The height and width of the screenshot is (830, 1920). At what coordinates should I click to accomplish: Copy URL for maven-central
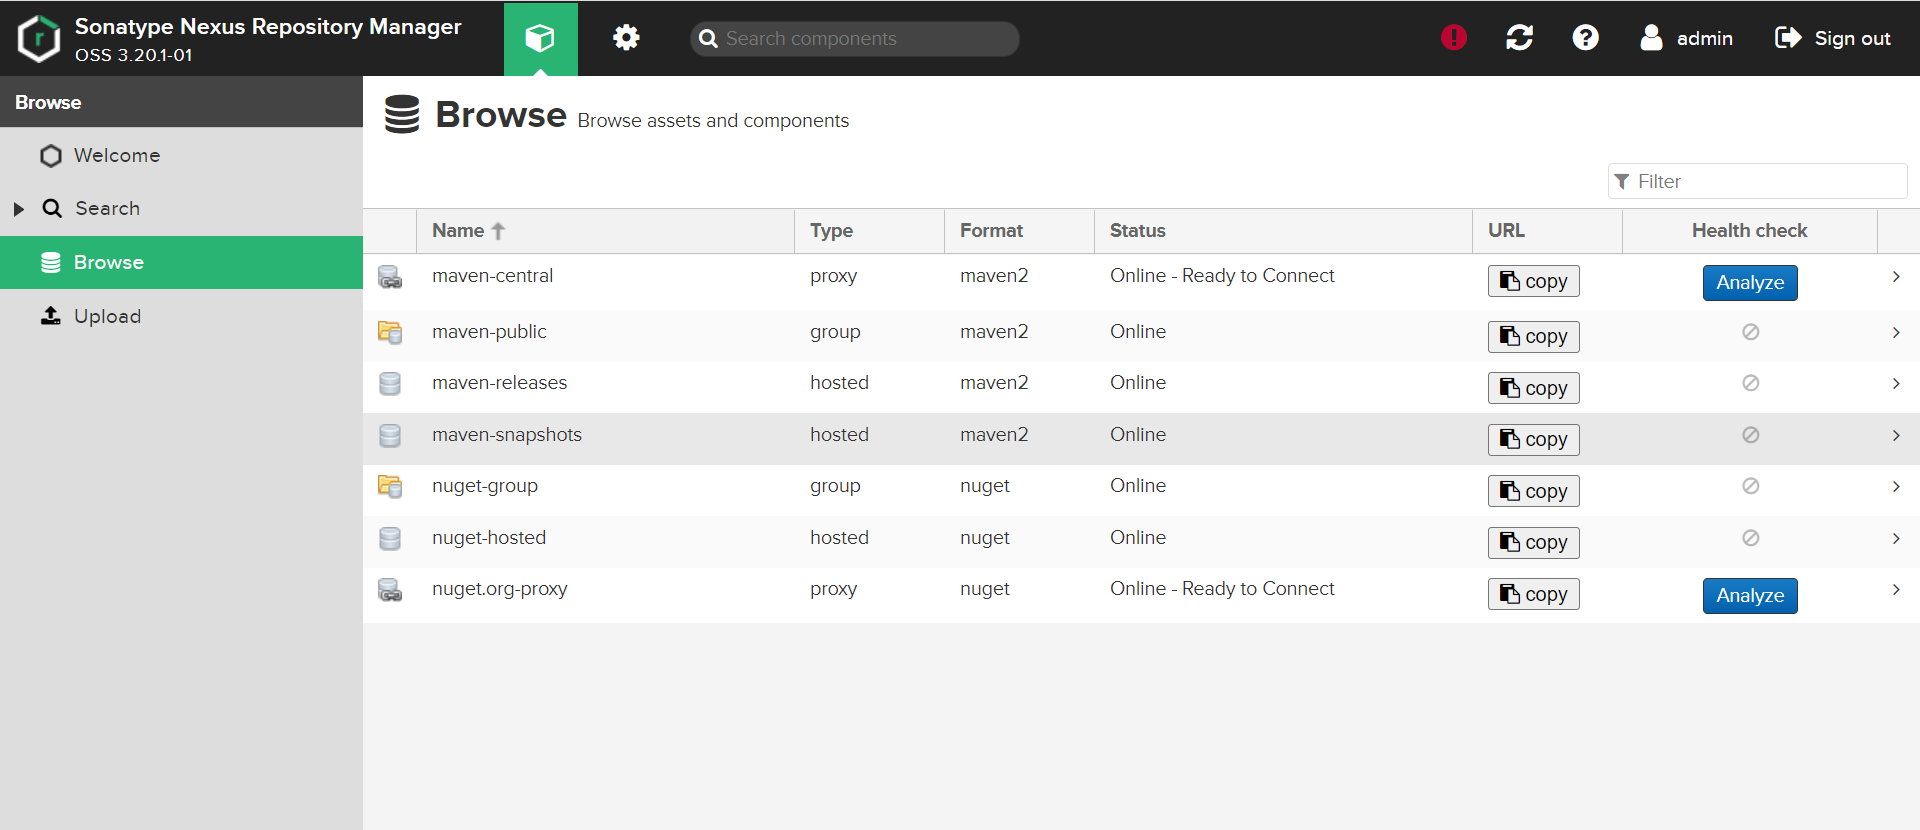click(1534, 281)
